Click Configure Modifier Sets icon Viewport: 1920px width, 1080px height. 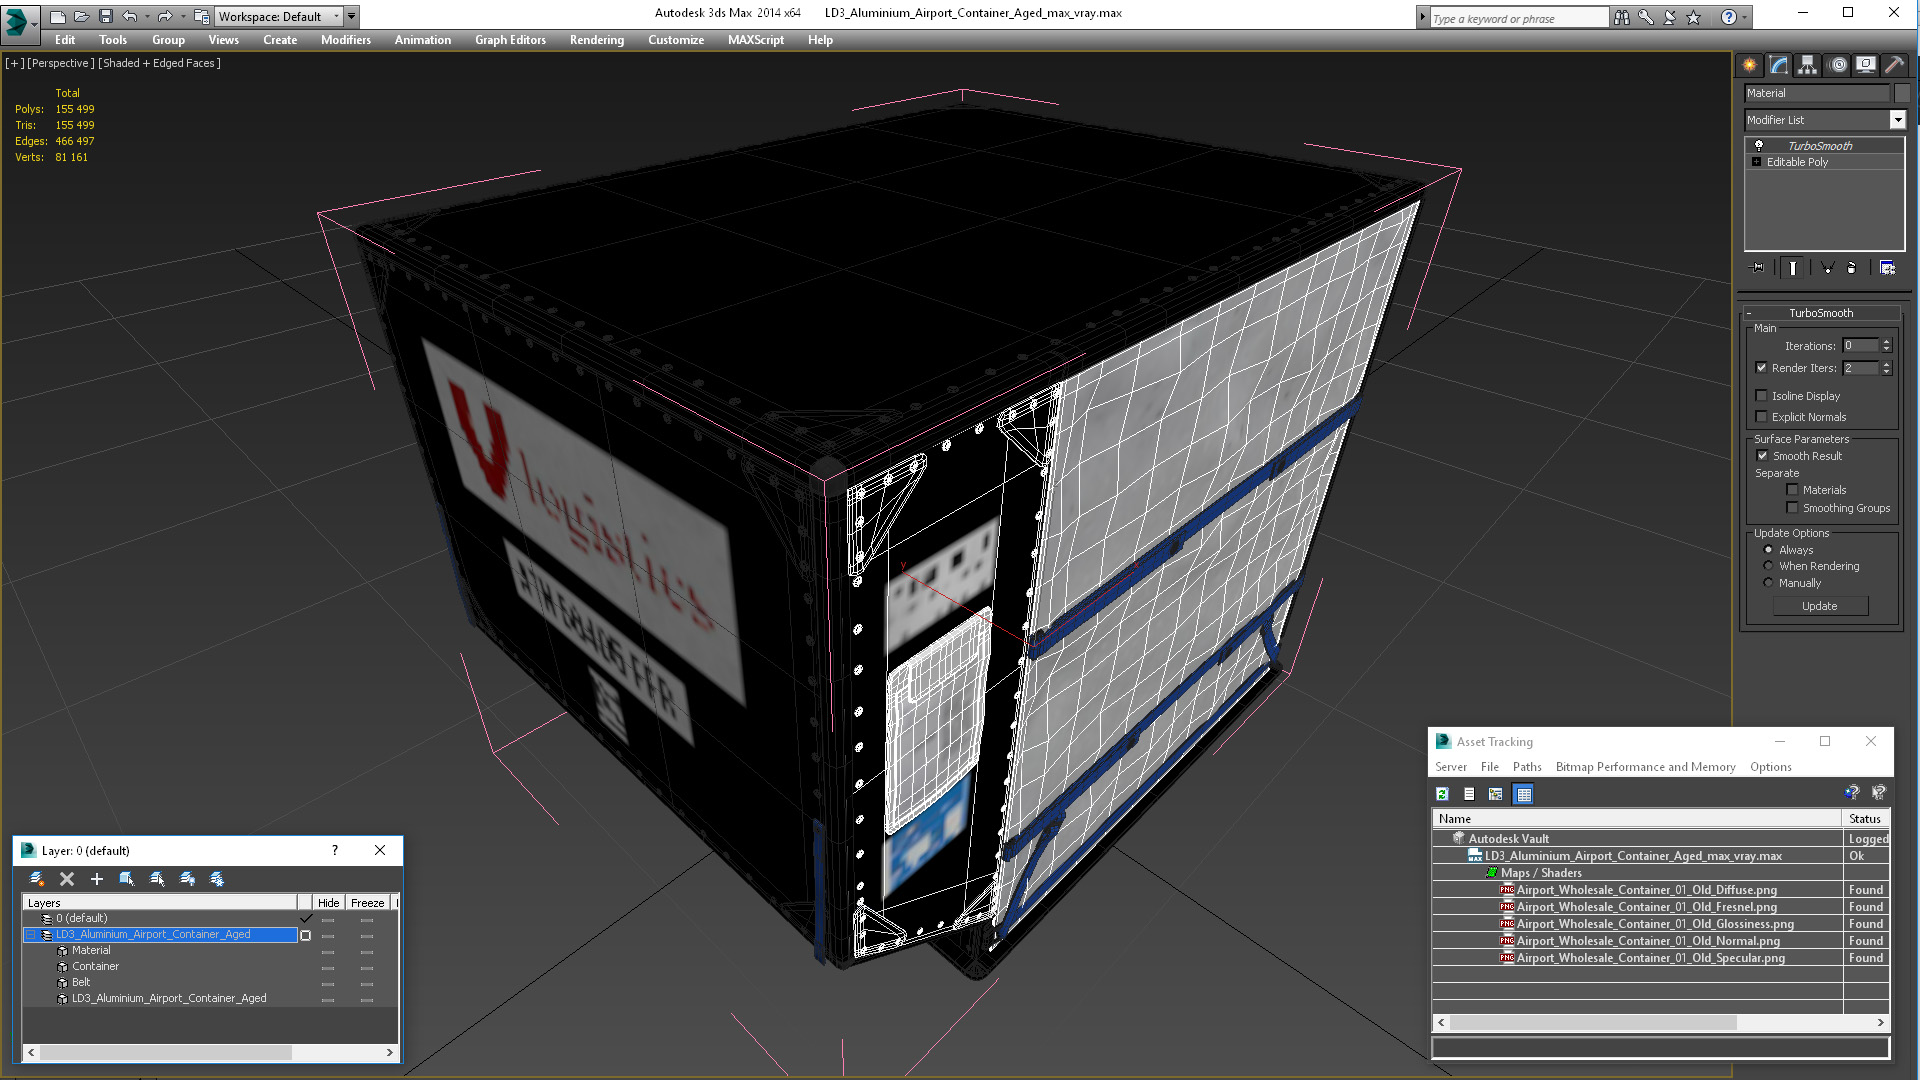click(x=1888, y=268)
